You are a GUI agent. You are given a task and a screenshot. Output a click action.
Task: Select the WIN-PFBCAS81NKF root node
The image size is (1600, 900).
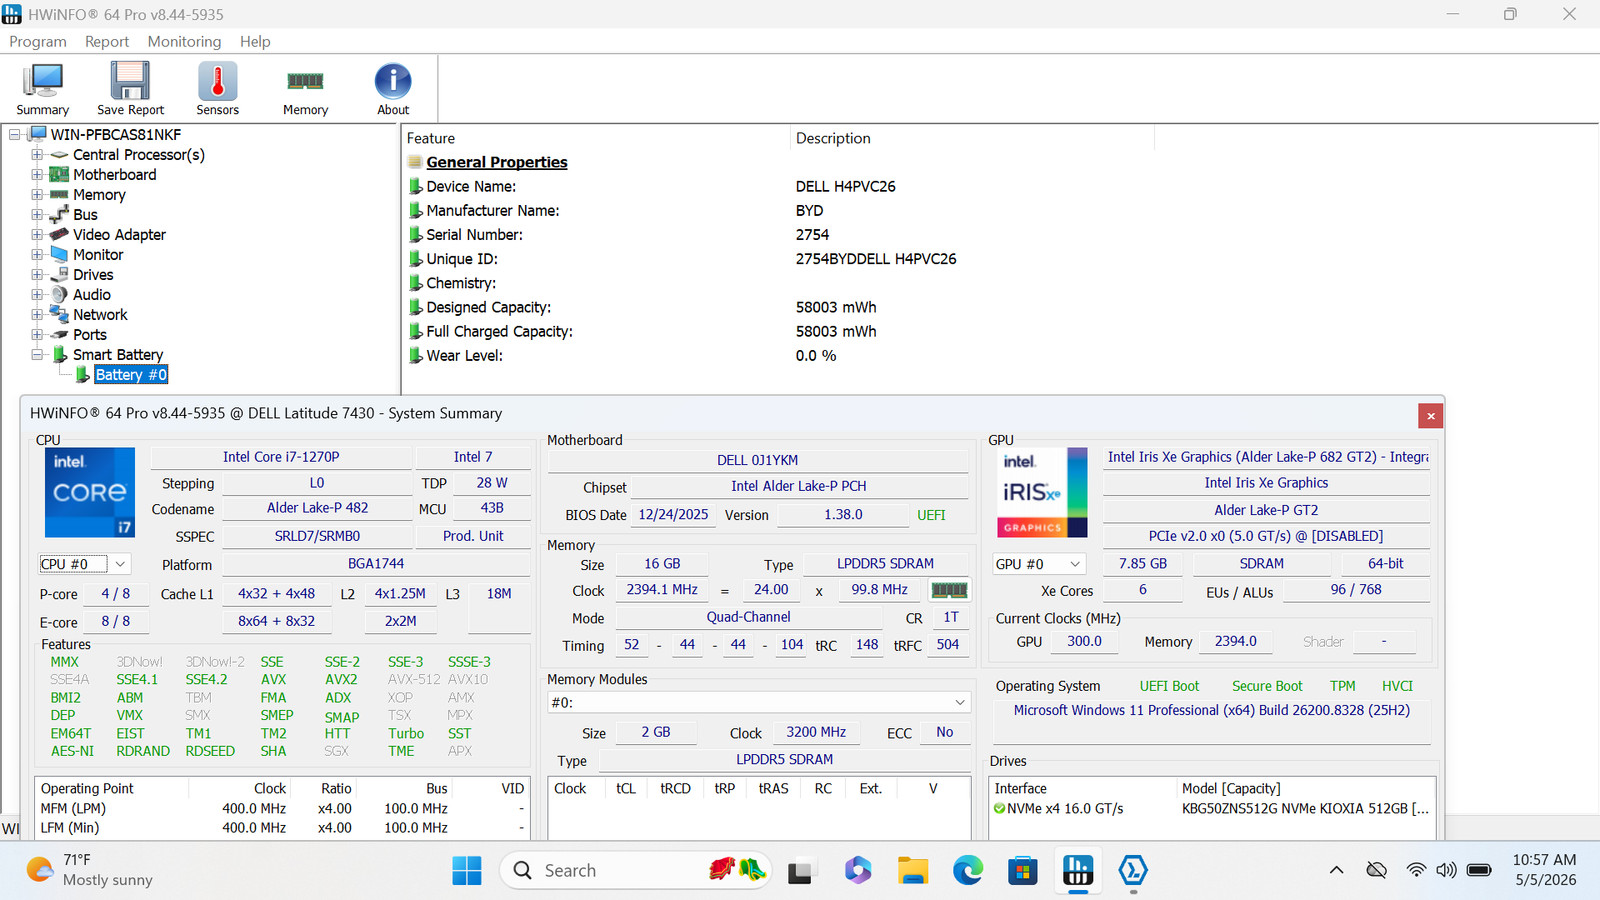pyautogui.click(x=116, y=135)
